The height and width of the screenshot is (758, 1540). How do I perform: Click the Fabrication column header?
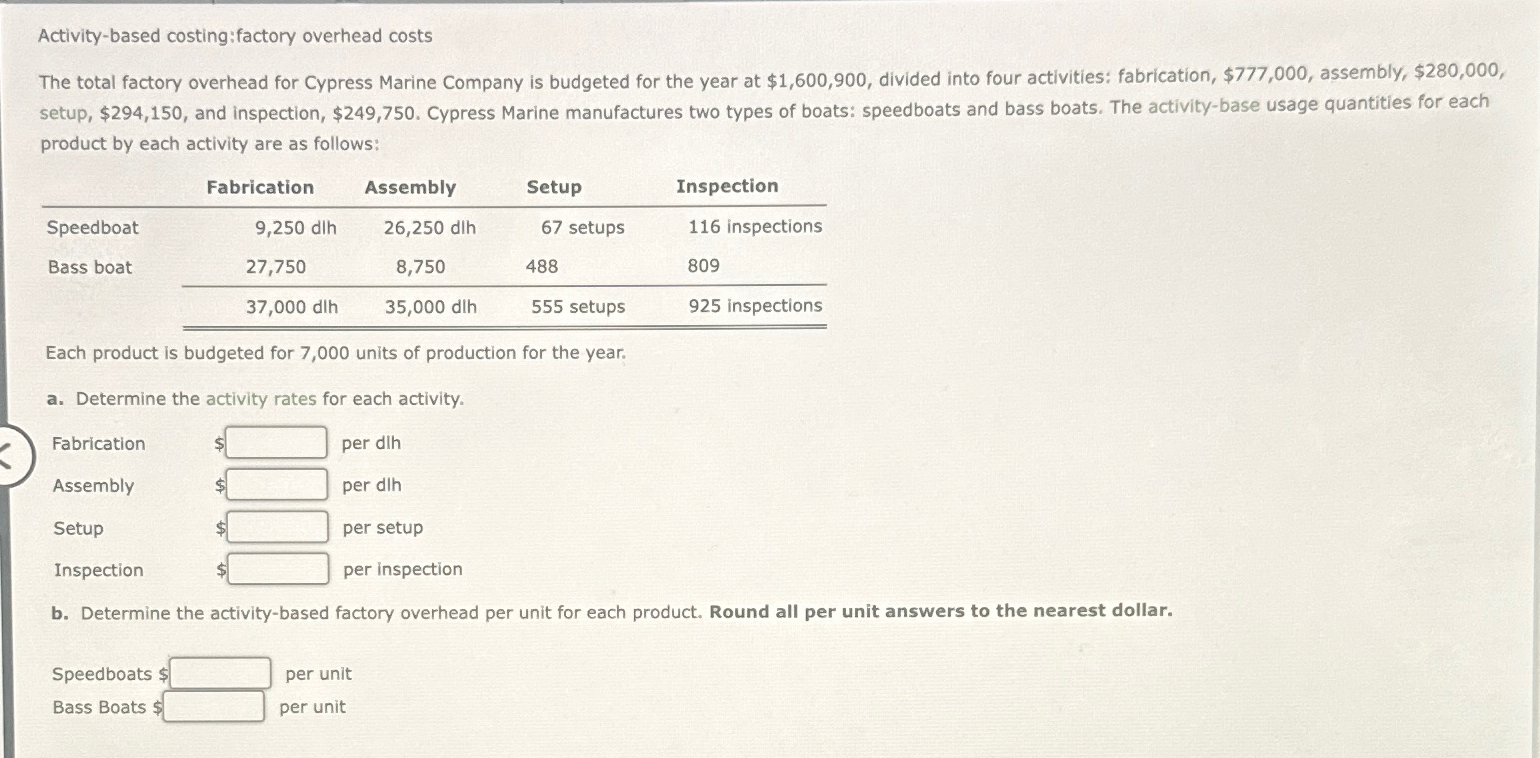(260, 187)
